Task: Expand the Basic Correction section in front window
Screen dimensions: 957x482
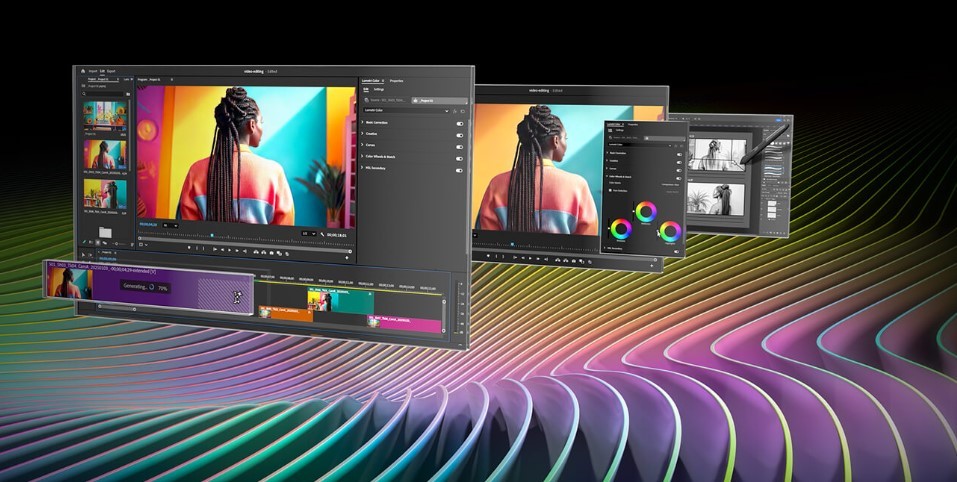Action: coord(362,123)
